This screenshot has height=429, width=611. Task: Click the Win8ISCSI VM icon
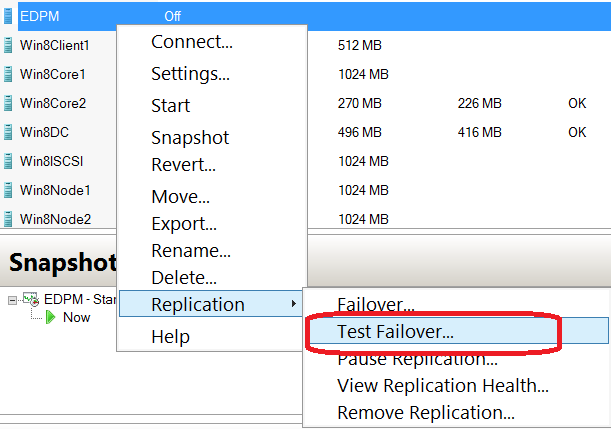click(x=8, y=161)
